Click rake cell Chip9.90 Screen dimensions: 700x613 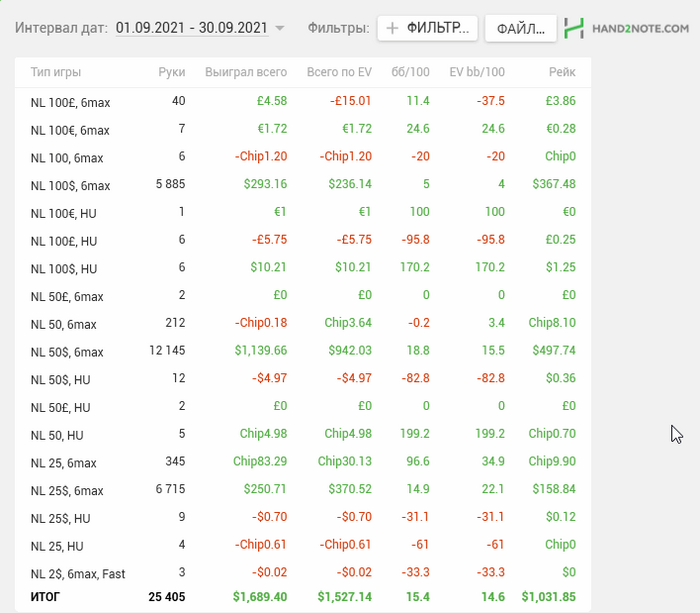pos(552,461)
